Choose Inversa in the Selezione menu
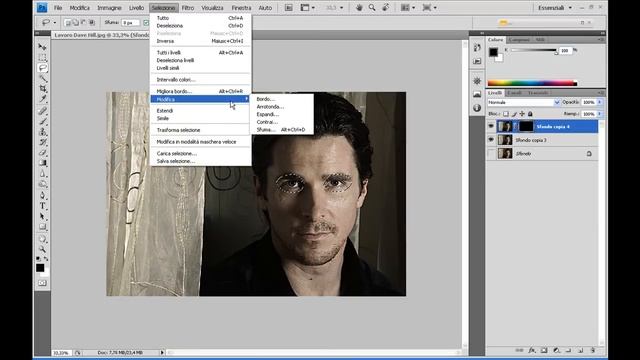640x360 pixels. (x=200, y=41)
